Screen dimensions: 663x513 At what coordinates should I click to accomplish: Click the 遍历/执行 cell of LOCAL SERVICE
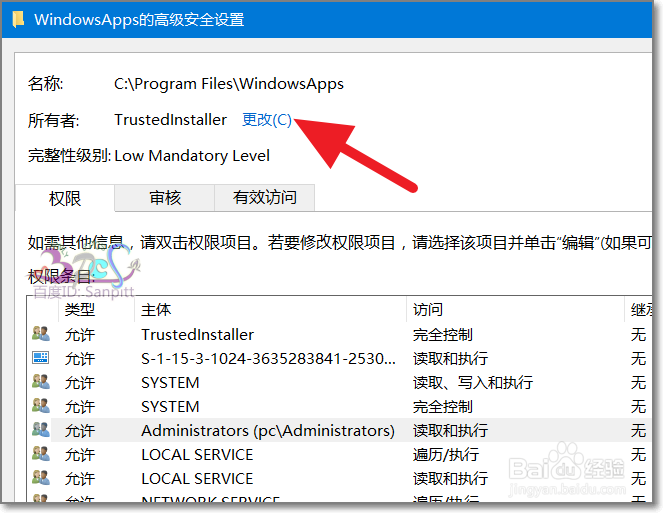pyautogui.click(x=446, y=455)
